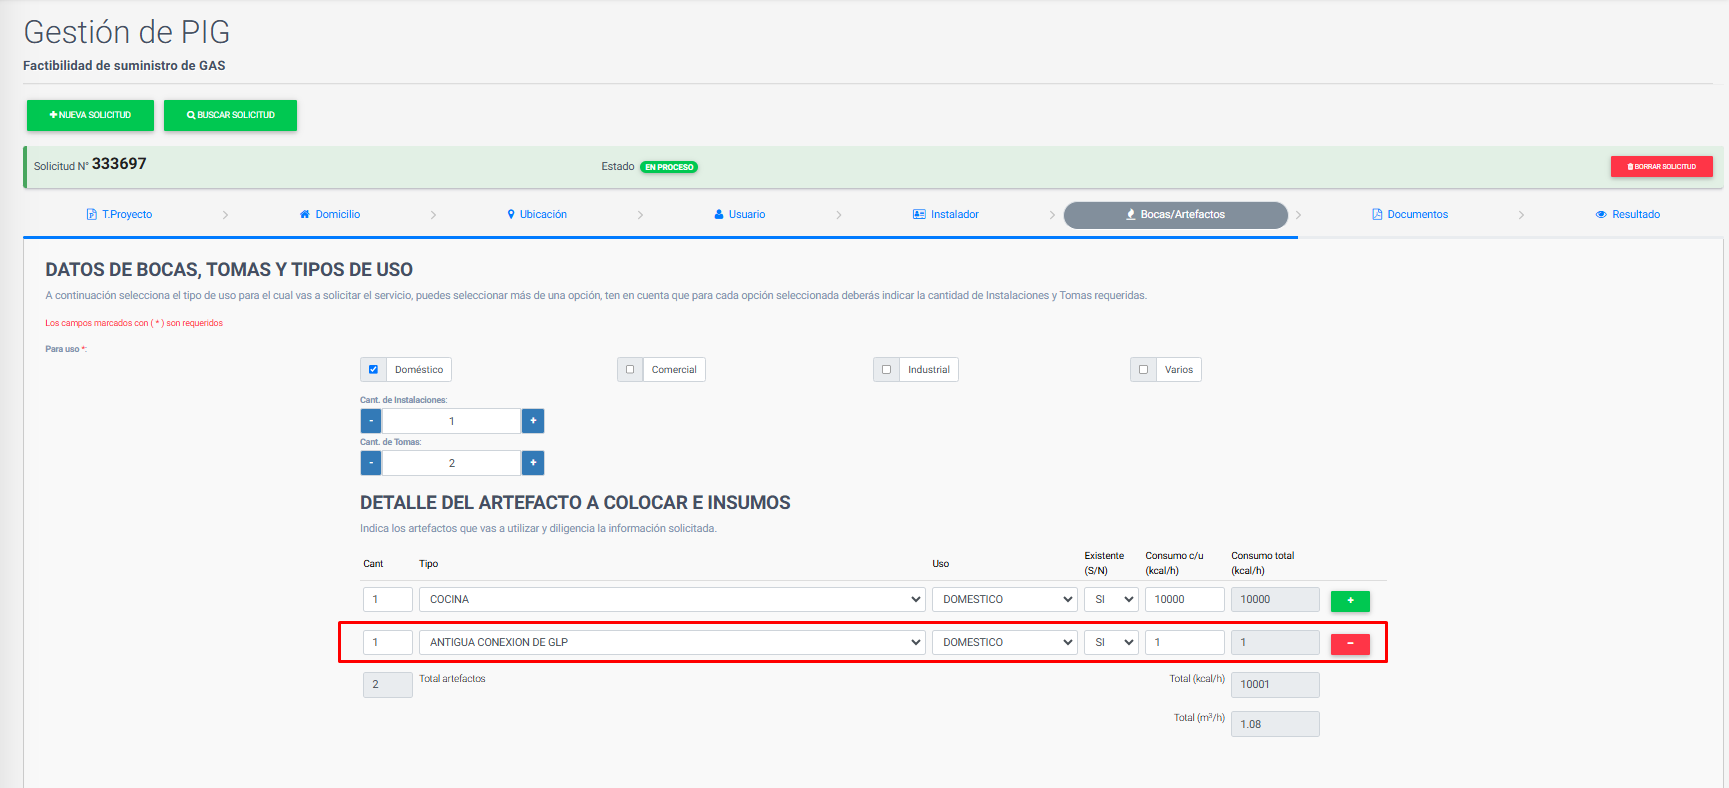Click the Consumo c/u field showing 10000
Image resolution: width=1729 pixels, height=788 pixels.
click(x=1184, y=600)
